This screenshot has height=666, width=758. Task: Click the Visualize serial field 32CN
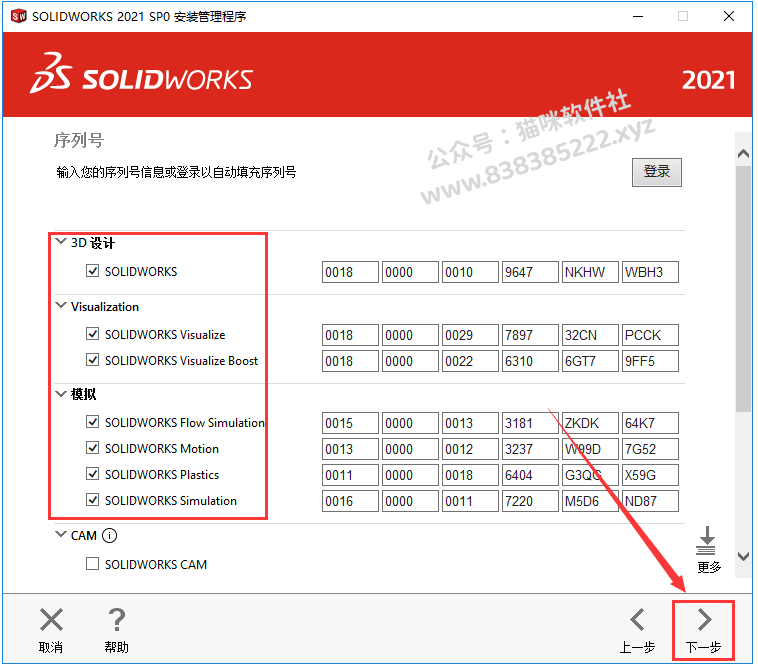[x=591, y=335]
